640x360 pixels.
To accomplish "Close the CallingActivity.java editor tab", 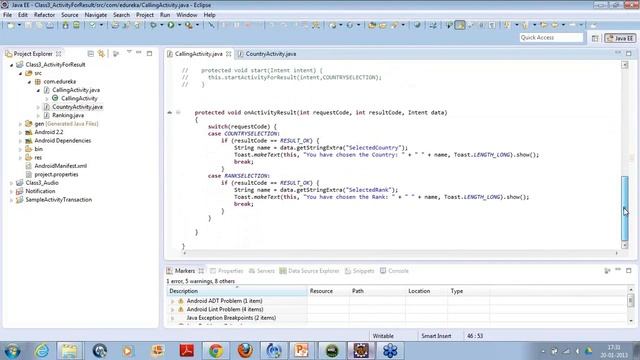I will tap(229, 54).
